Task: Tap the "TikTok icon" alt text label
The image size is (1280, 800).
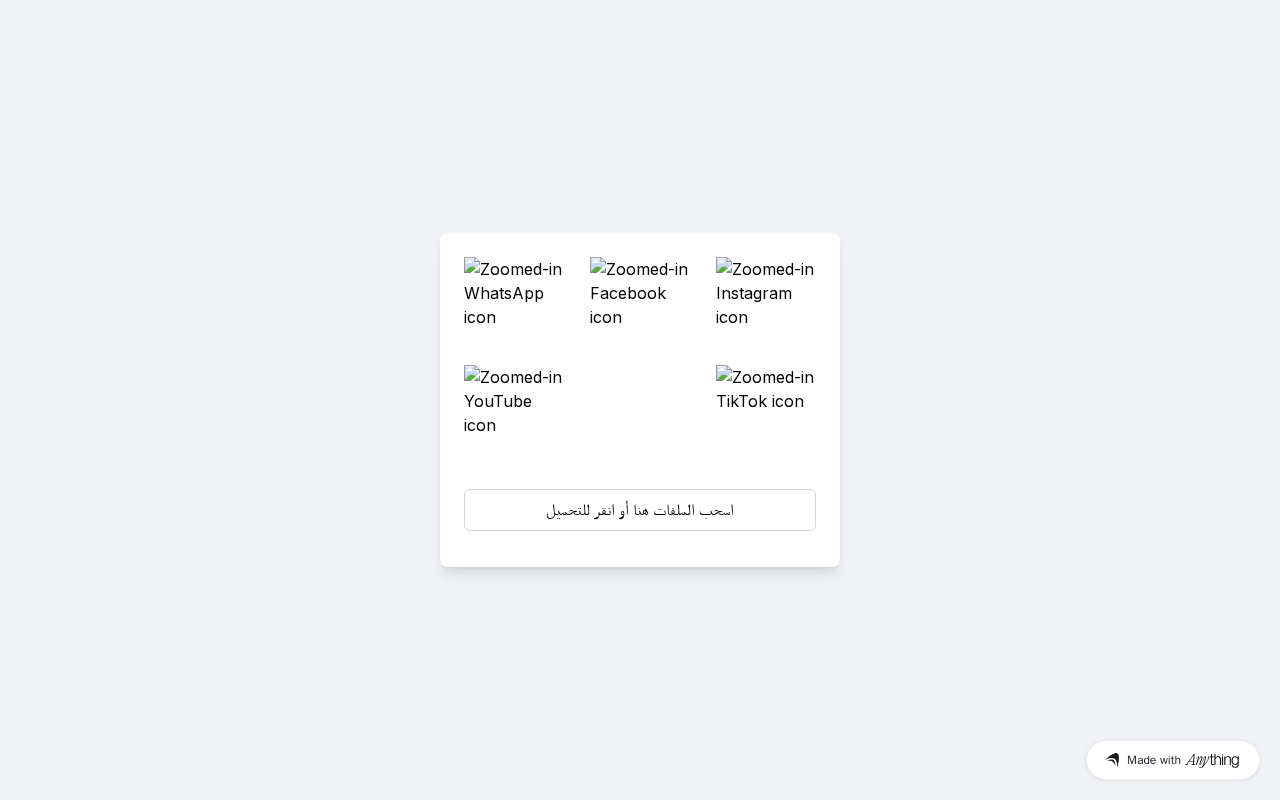Action: click(x=760, y=401)
